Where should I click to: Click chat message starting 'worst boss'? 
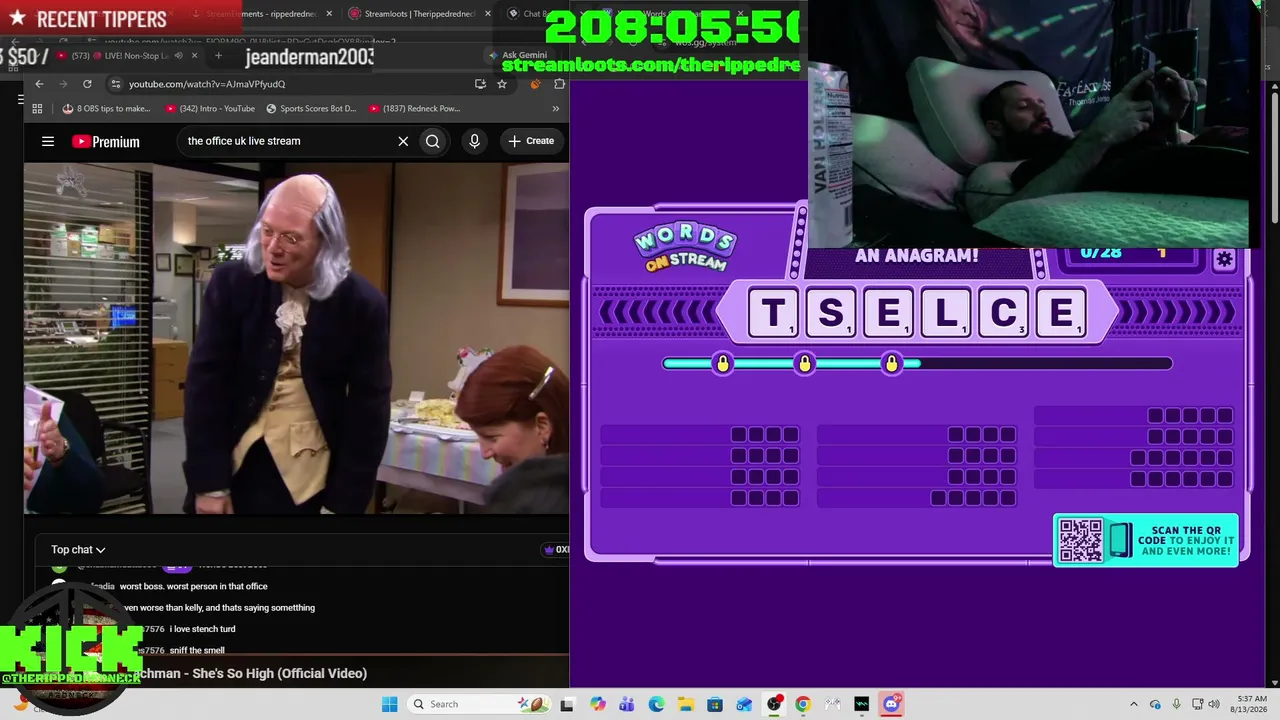coord(194,587)
